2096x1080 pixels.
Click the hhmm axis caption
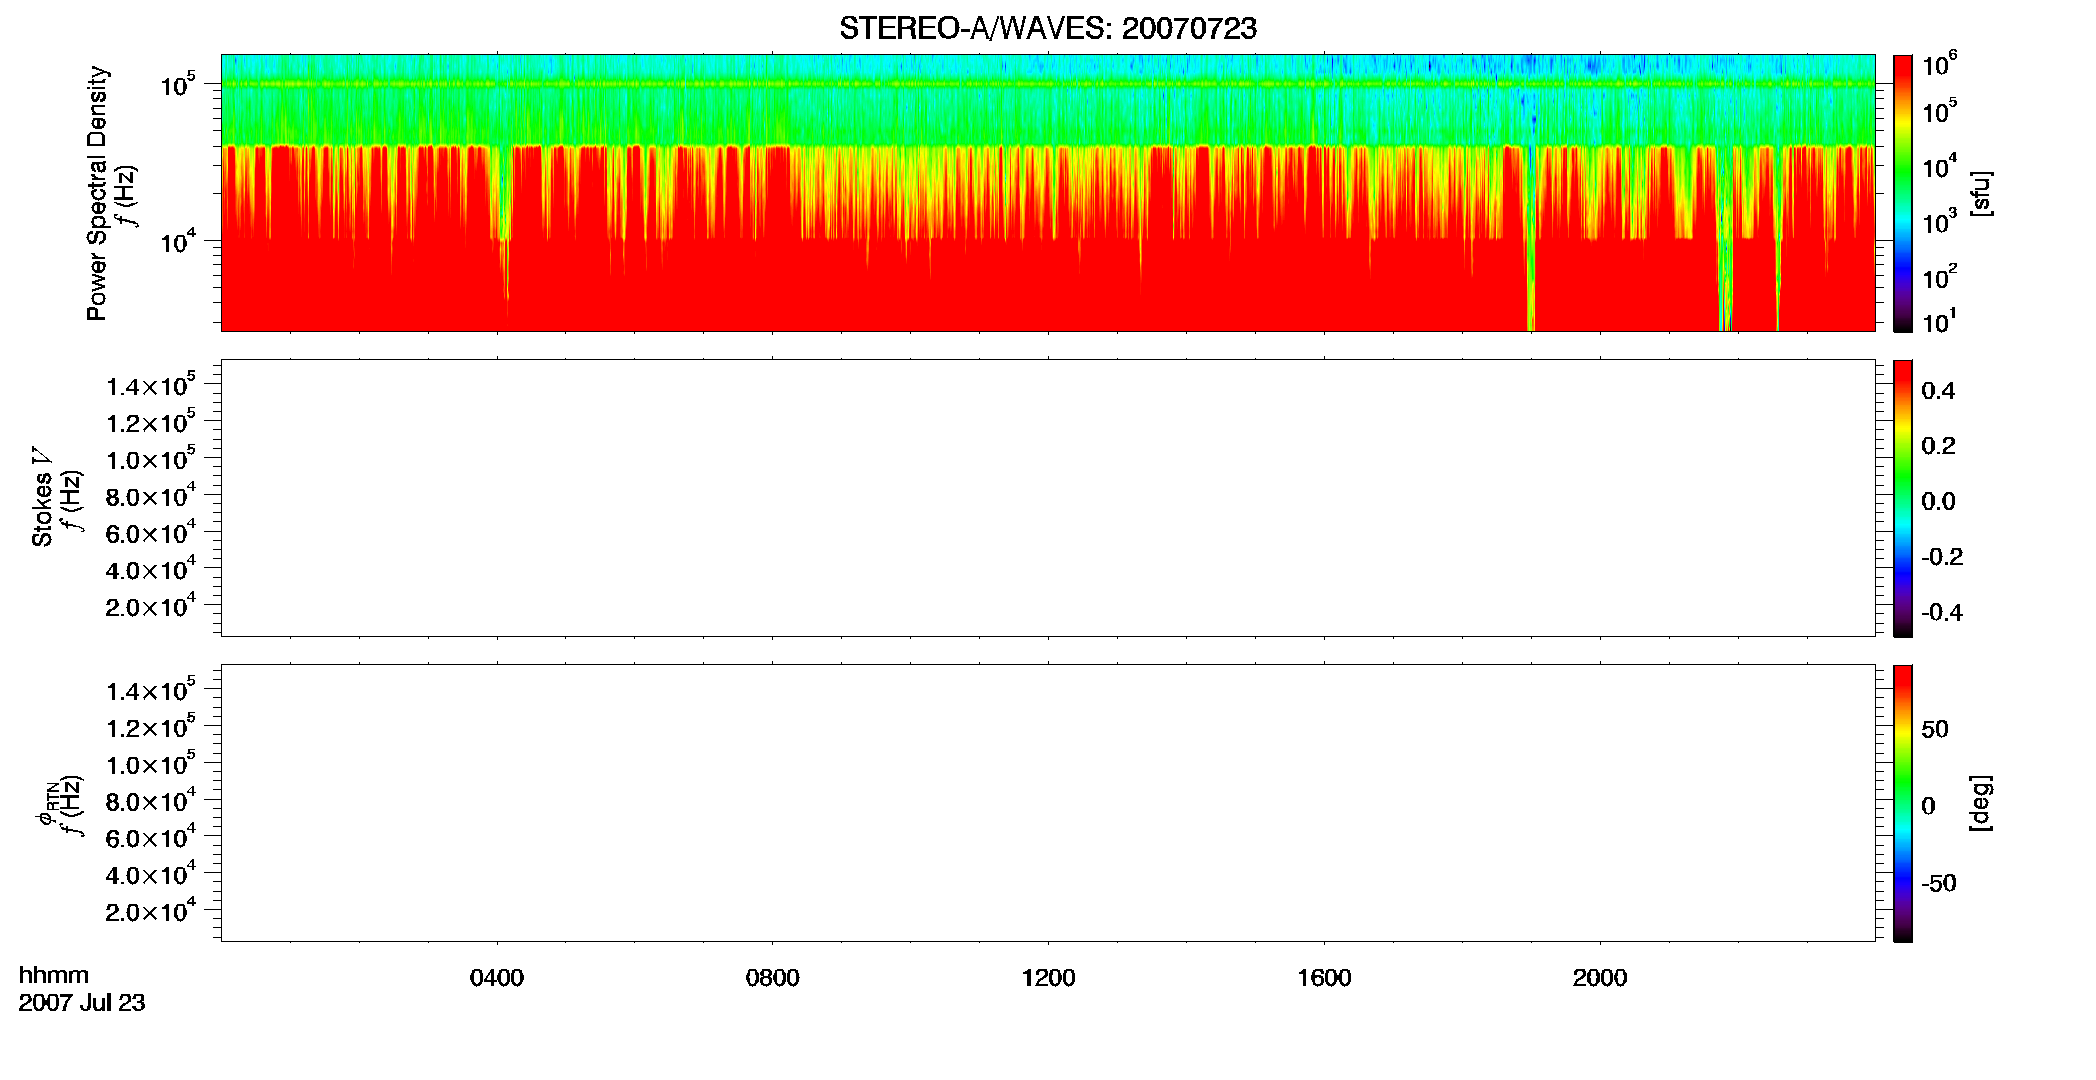(x=54, y=975)
